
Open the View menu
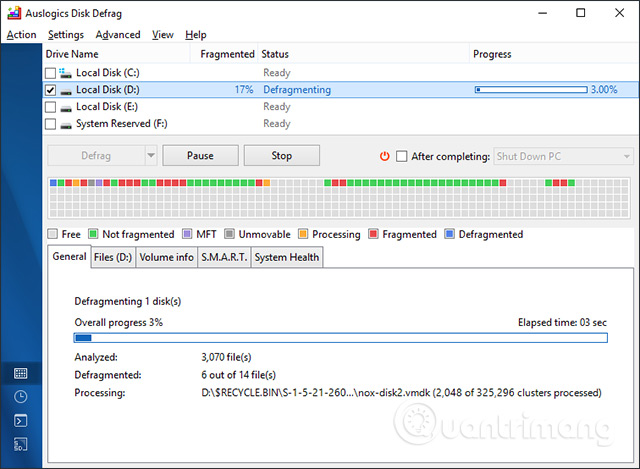point(163,35)
